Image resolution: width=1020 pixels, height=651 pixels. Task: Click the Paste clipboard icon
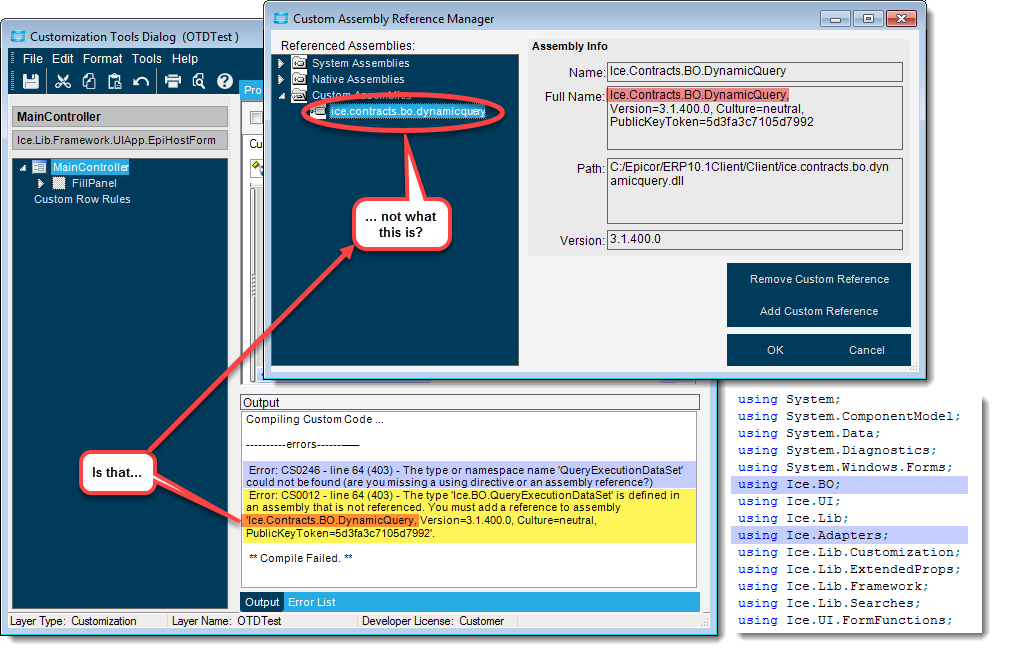[x=114, y=81]
